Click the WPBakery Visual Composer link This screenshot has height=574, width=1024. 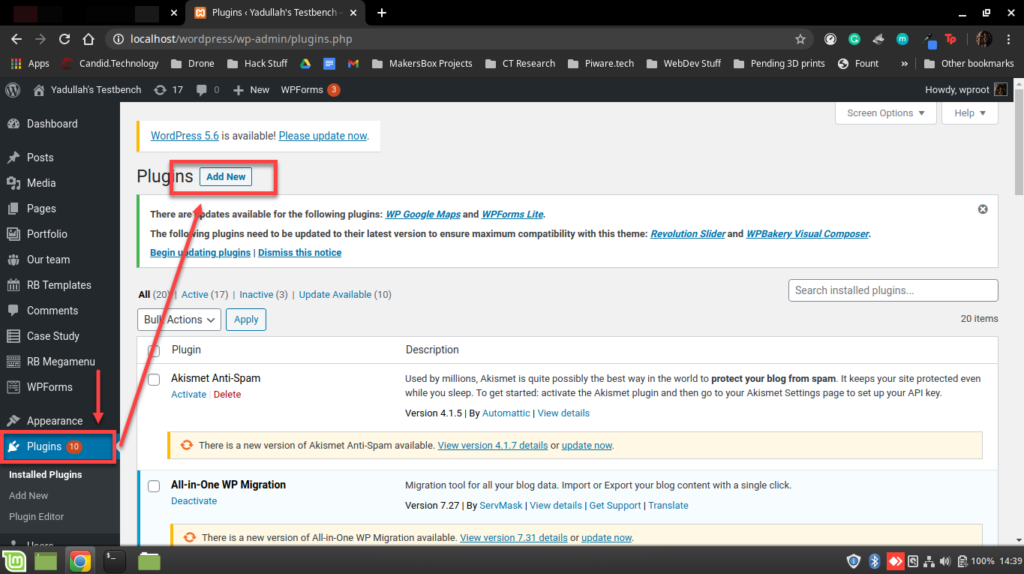(807, 234)
